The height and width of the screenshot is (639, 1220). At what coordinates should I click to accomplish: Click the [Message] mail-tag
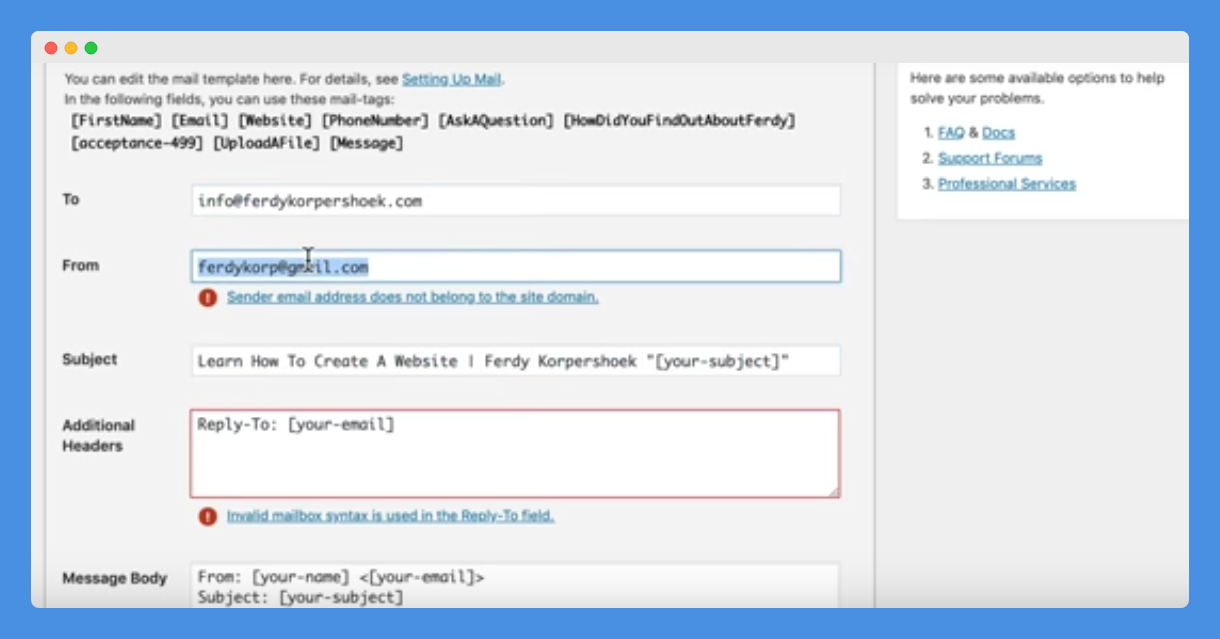coord(367,144)
